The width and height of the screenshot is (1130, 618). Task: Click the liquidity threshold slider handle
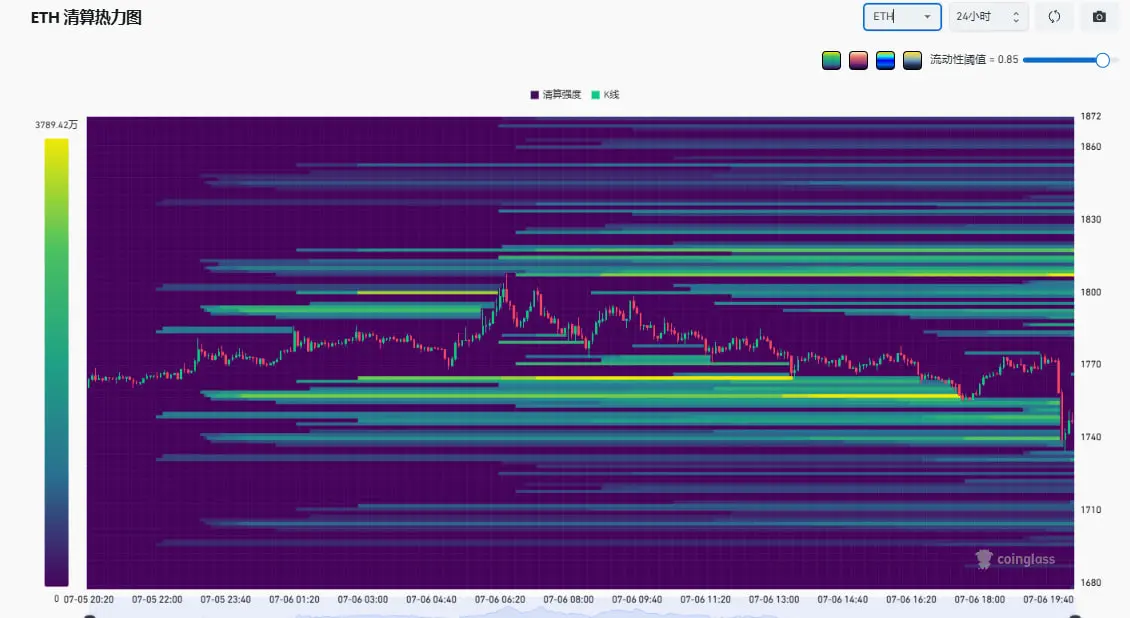click(x=1103, y=61)
